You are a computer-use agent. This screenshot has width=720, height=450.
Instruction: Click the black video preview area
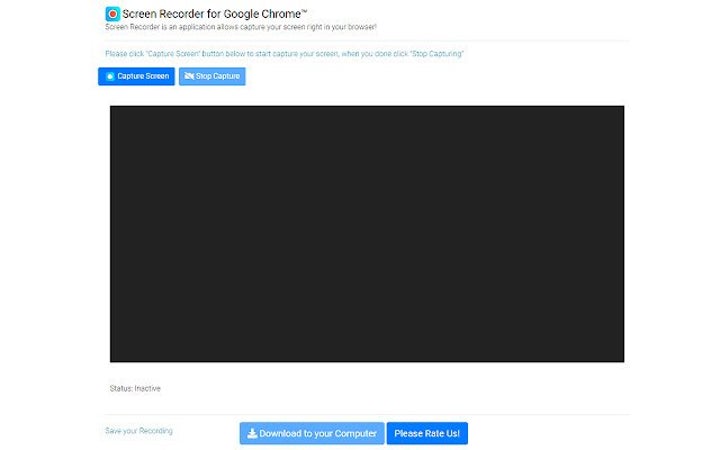point(366,233)
